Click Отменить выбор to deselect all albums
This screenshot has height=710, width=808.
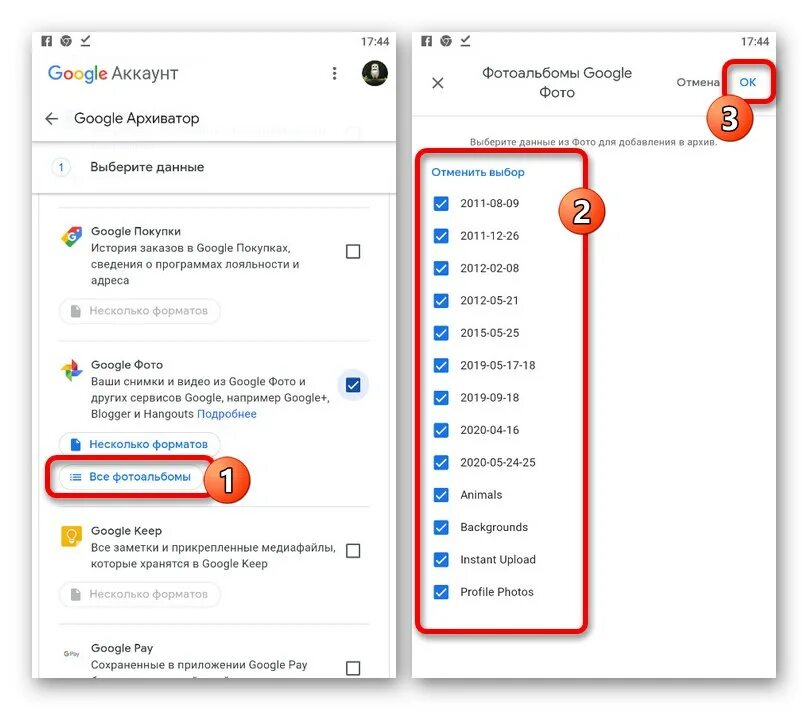pos(478,172)
